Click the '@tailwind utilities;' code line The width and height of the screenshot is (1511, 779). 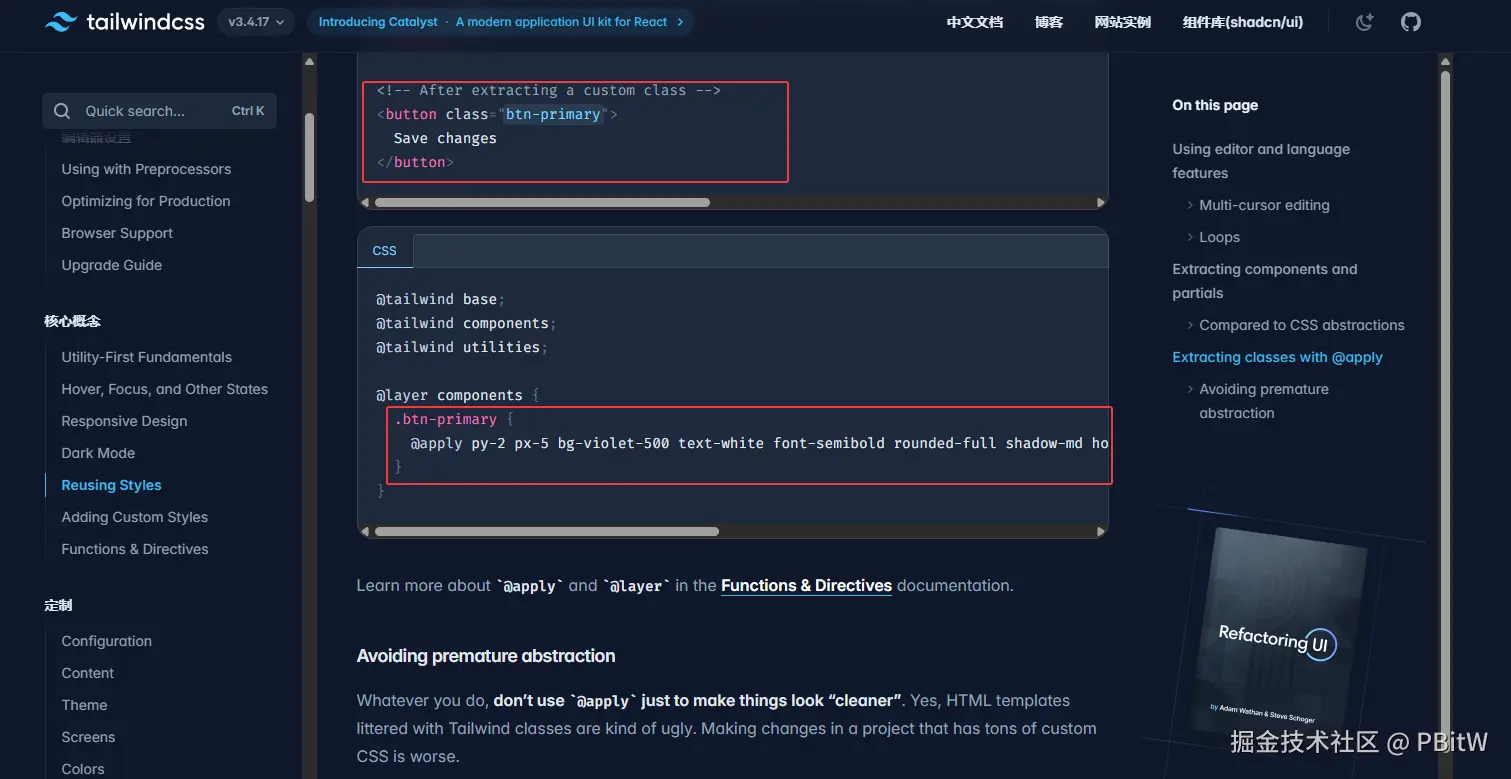tap(462, 347)
